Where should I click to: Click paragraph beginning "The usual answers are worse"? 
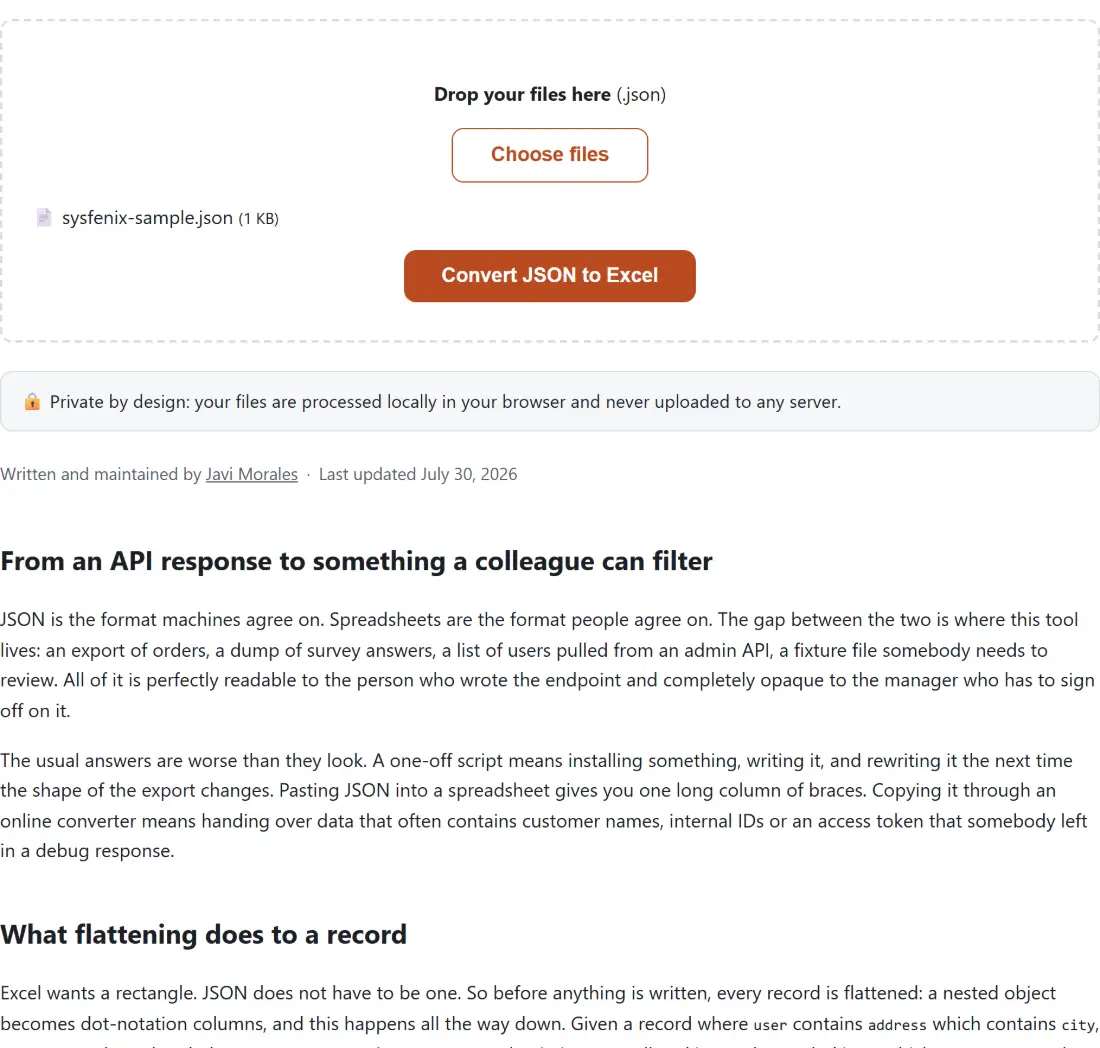(544, 805)
